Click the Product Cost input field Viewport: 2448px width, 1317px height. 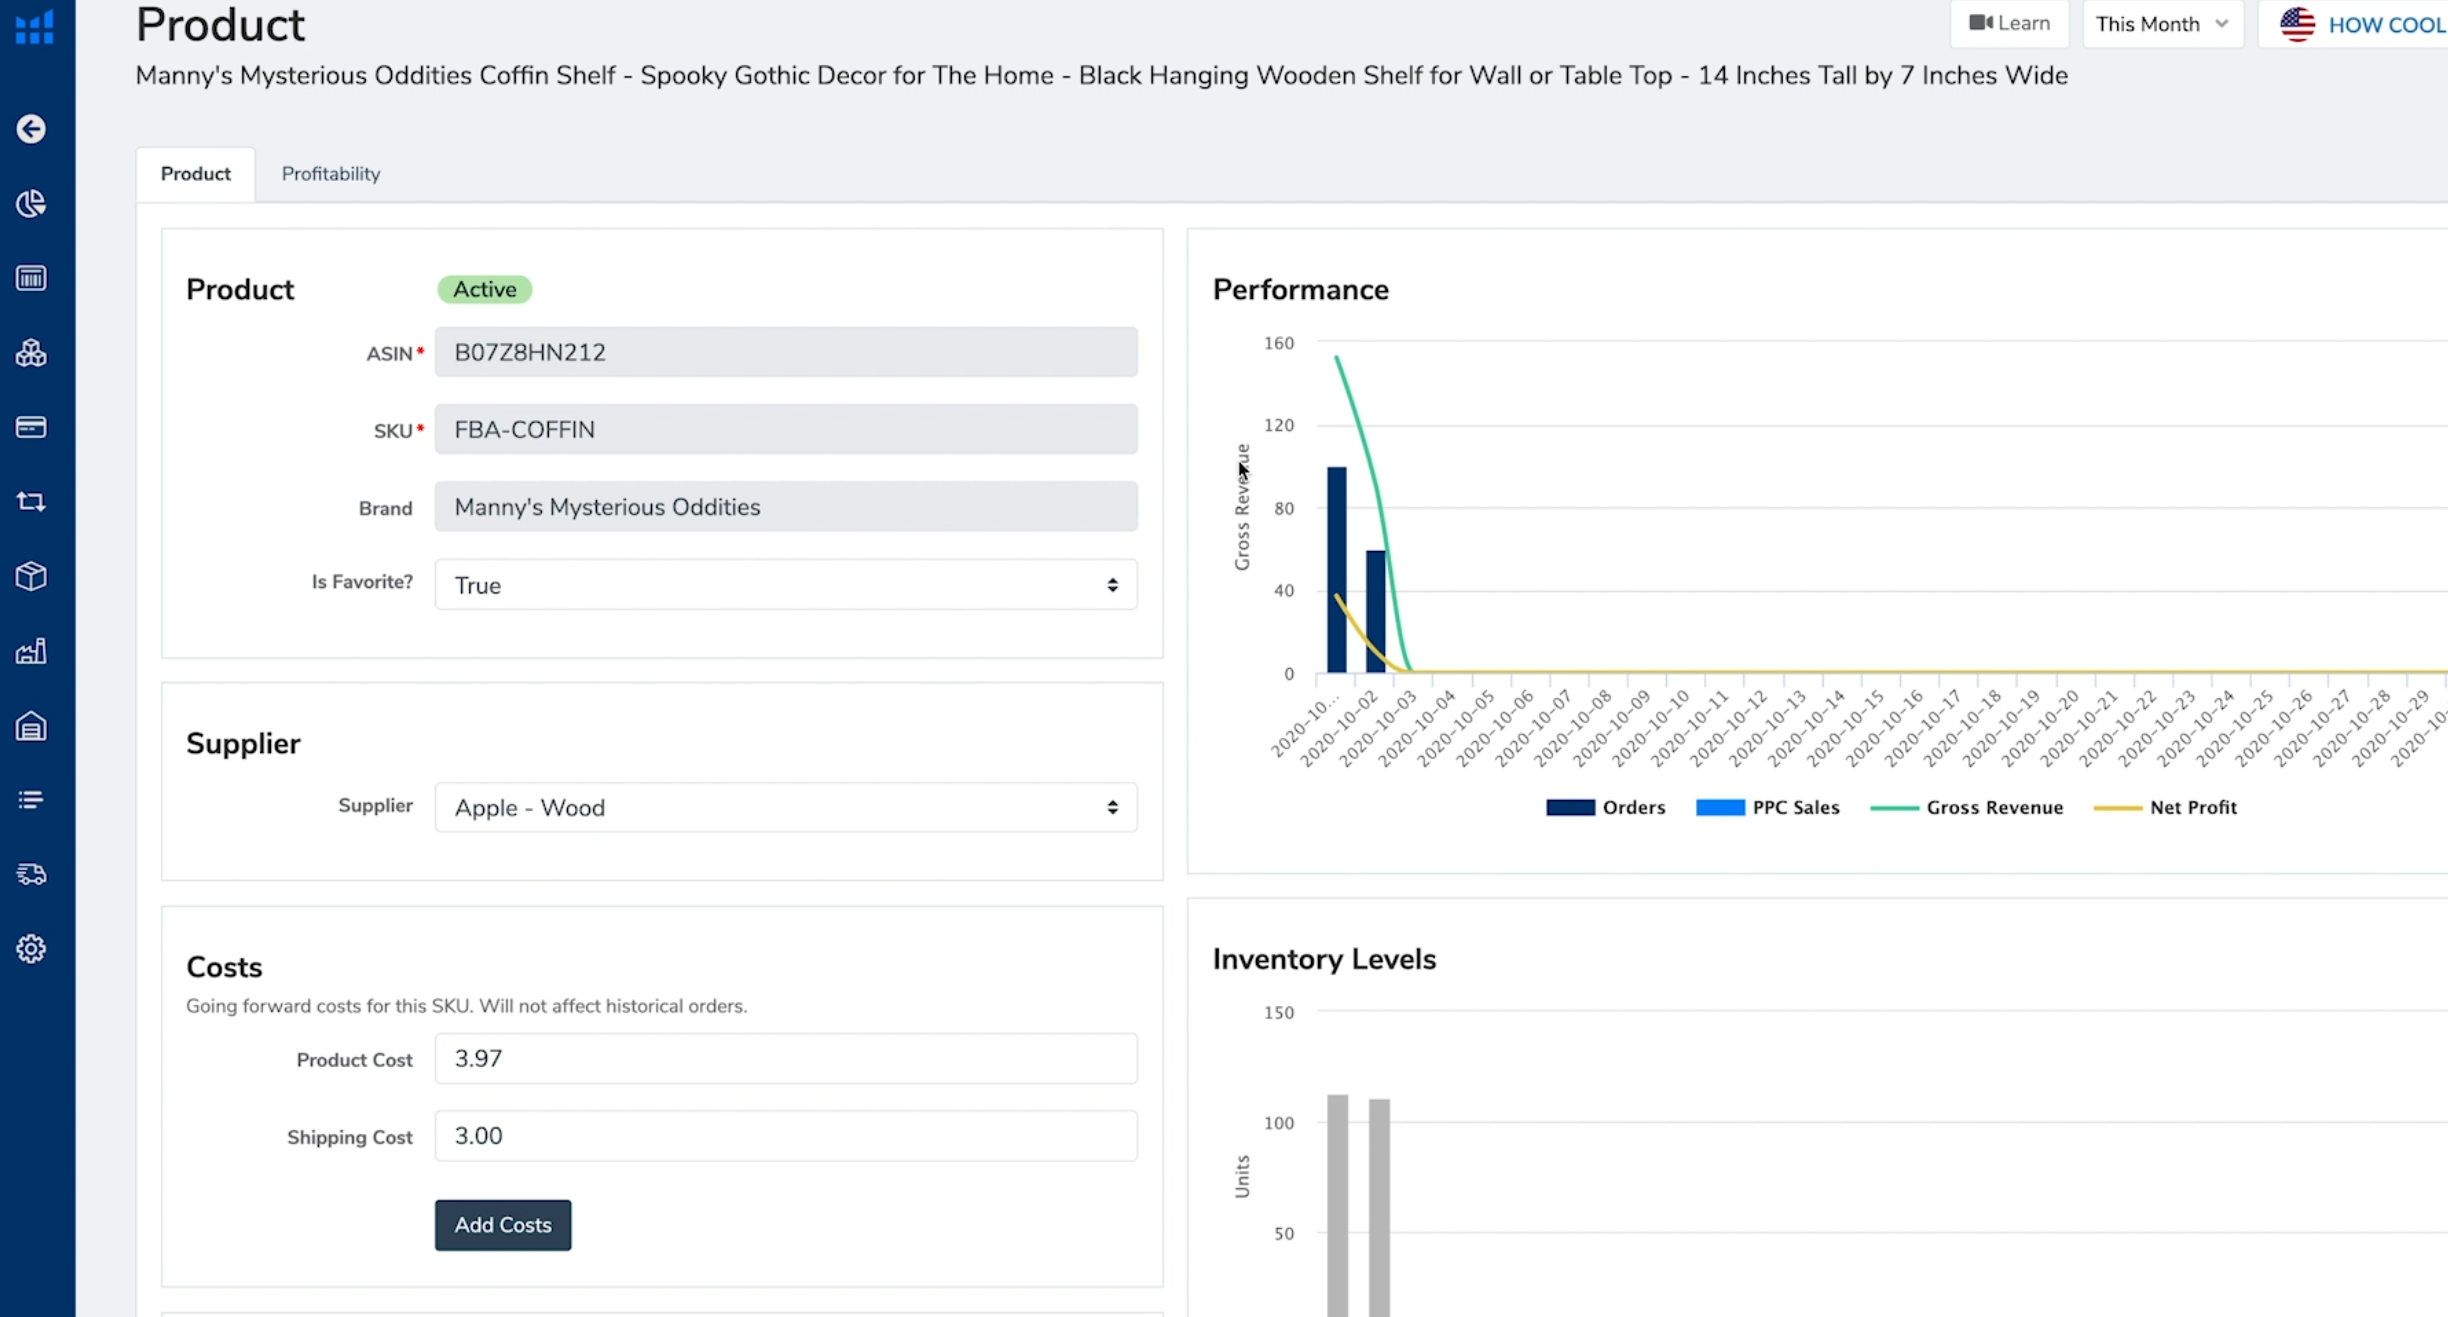coord(785,1059)
